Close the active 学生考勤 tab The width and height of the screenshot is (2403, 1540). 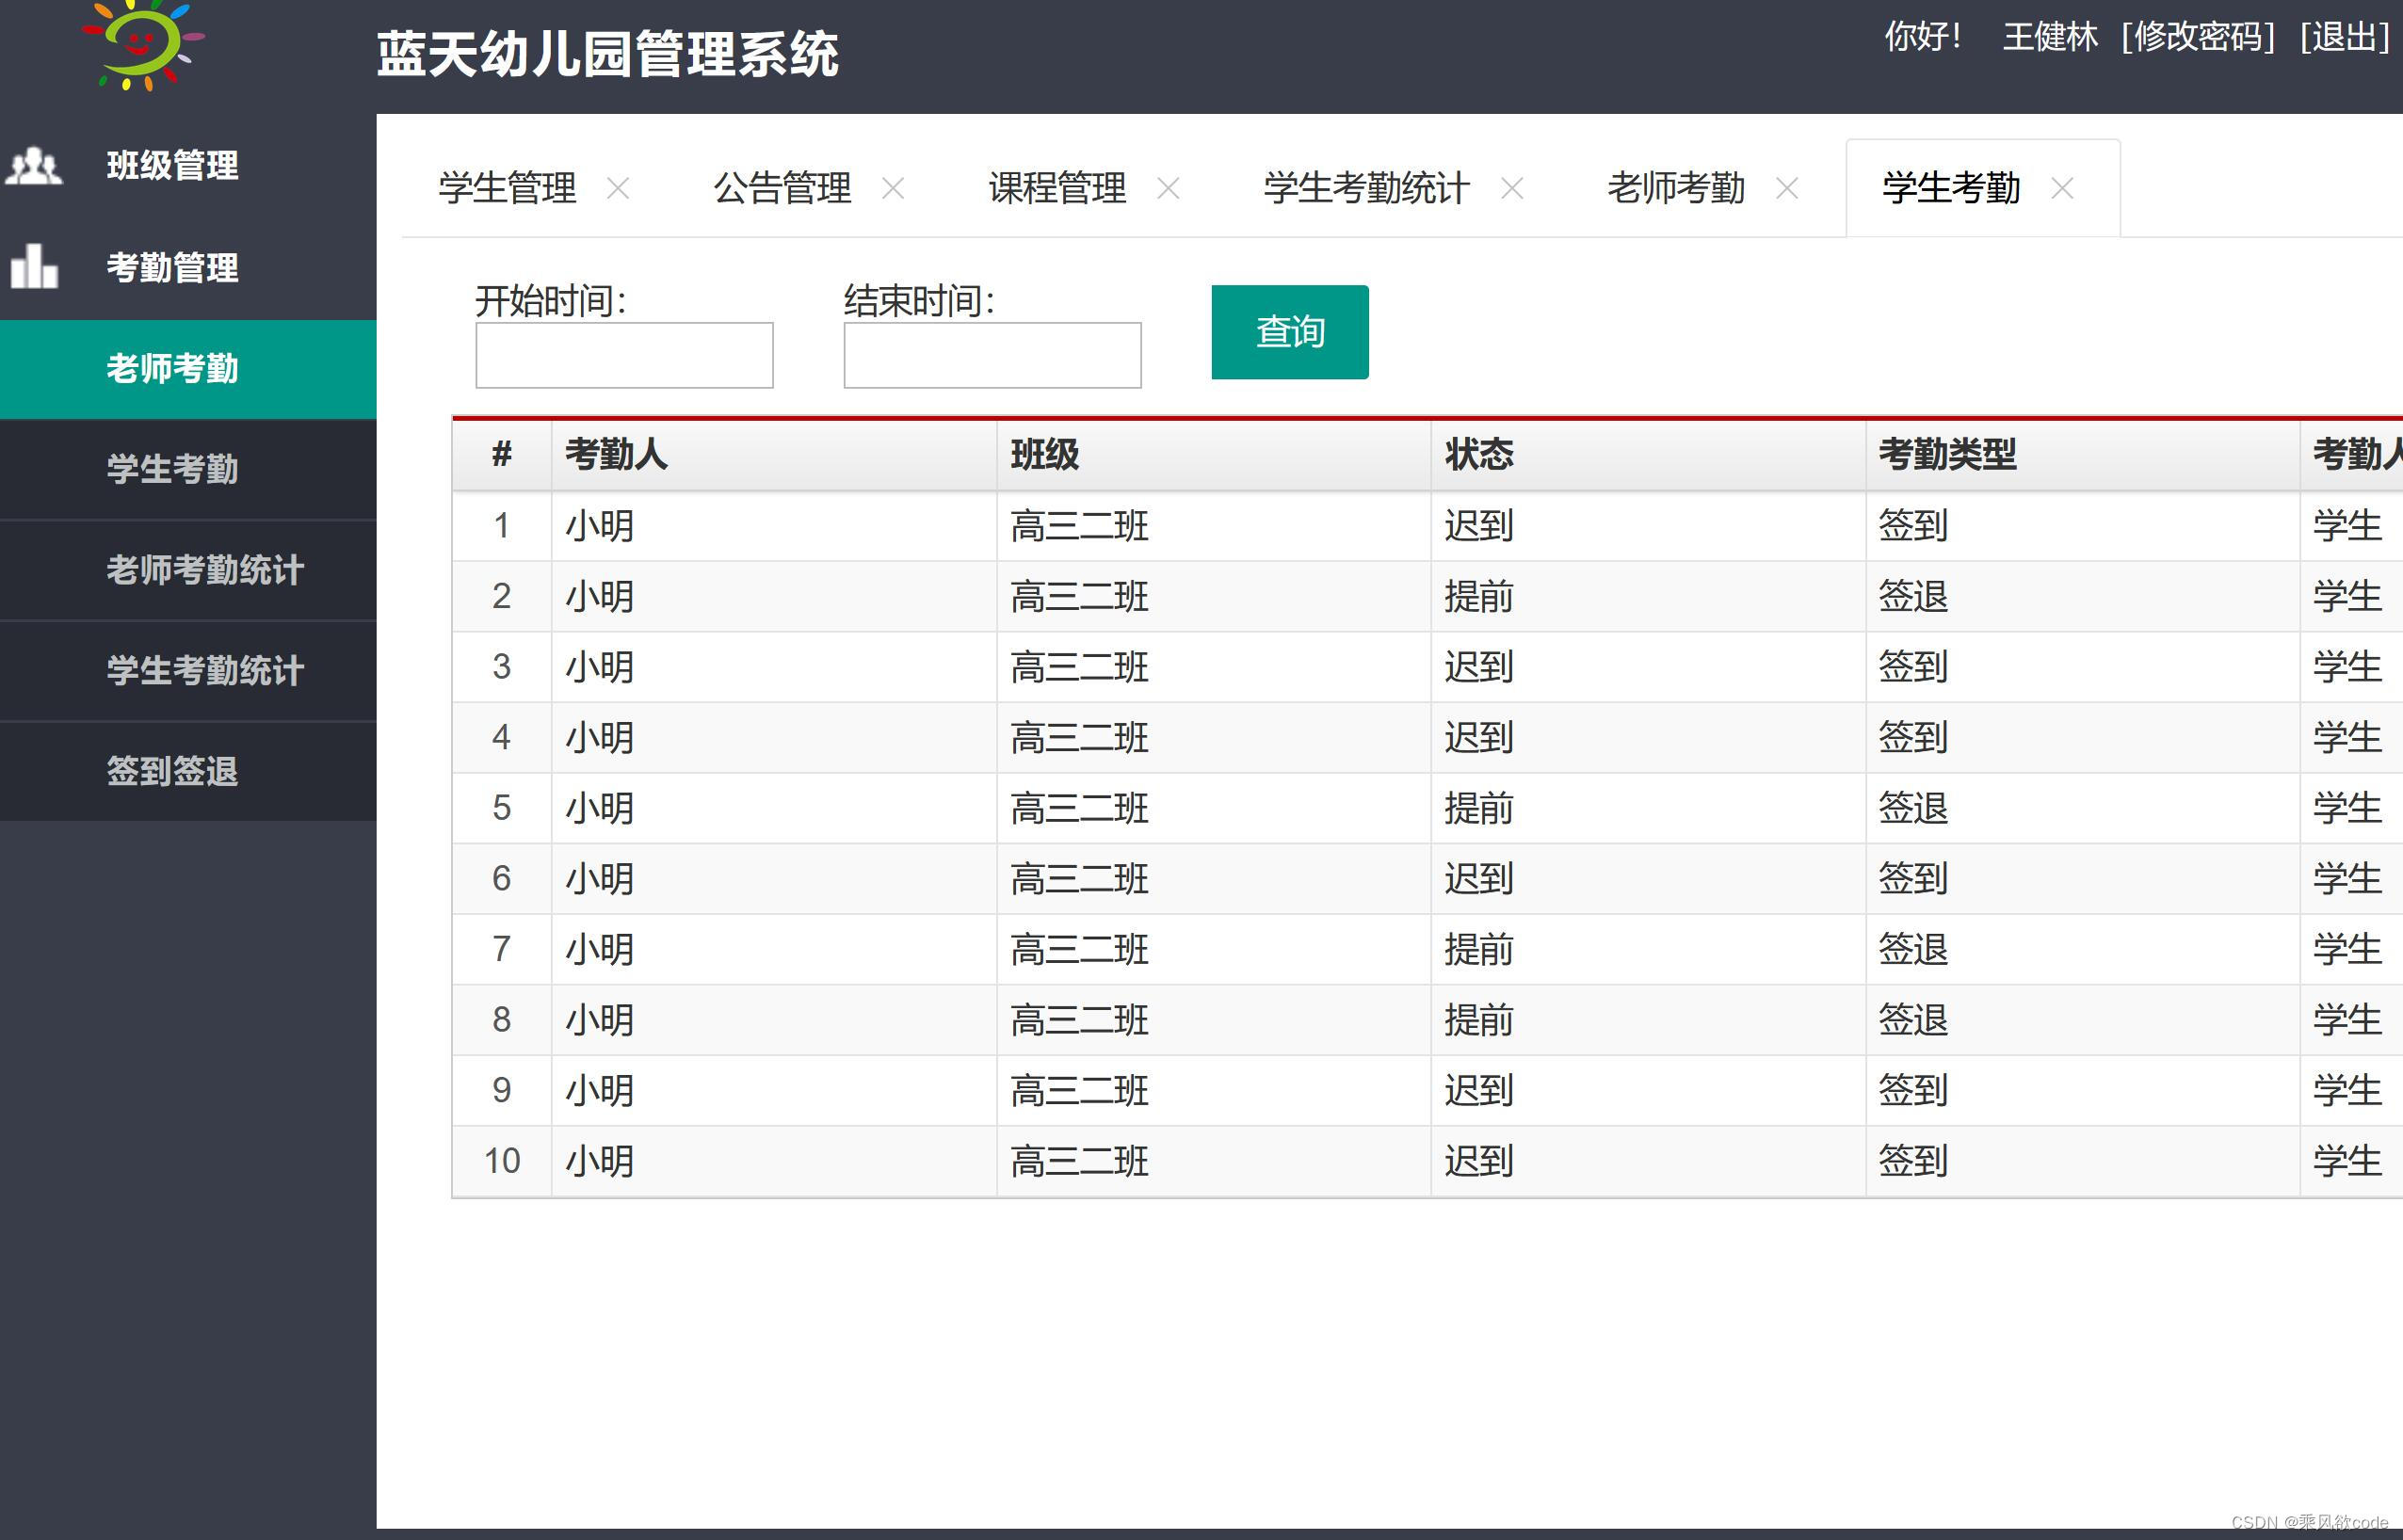pyautogui.click(x=2062, y=188)
